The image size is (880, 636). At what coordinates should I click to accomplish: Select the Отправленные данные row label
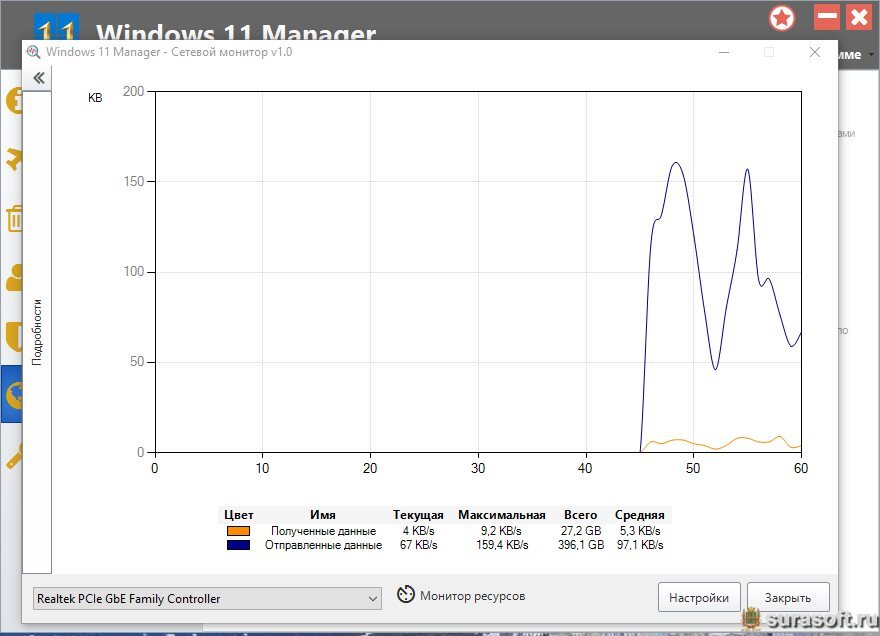pos(323,545)
